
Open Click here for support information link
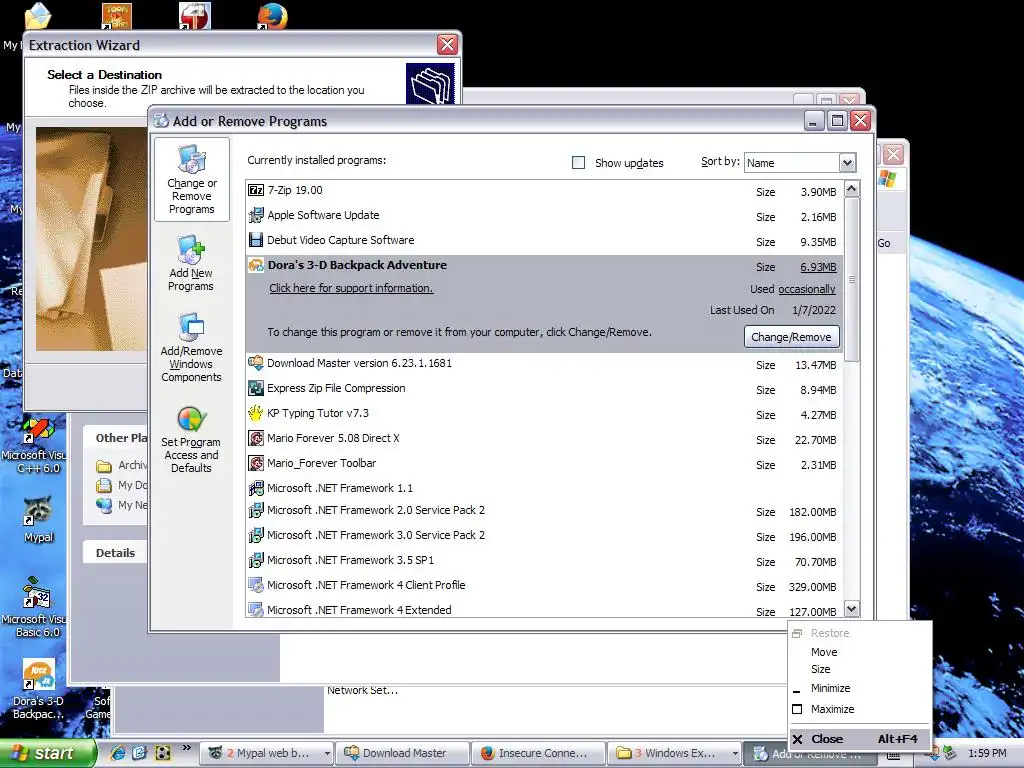click(351, 288)
